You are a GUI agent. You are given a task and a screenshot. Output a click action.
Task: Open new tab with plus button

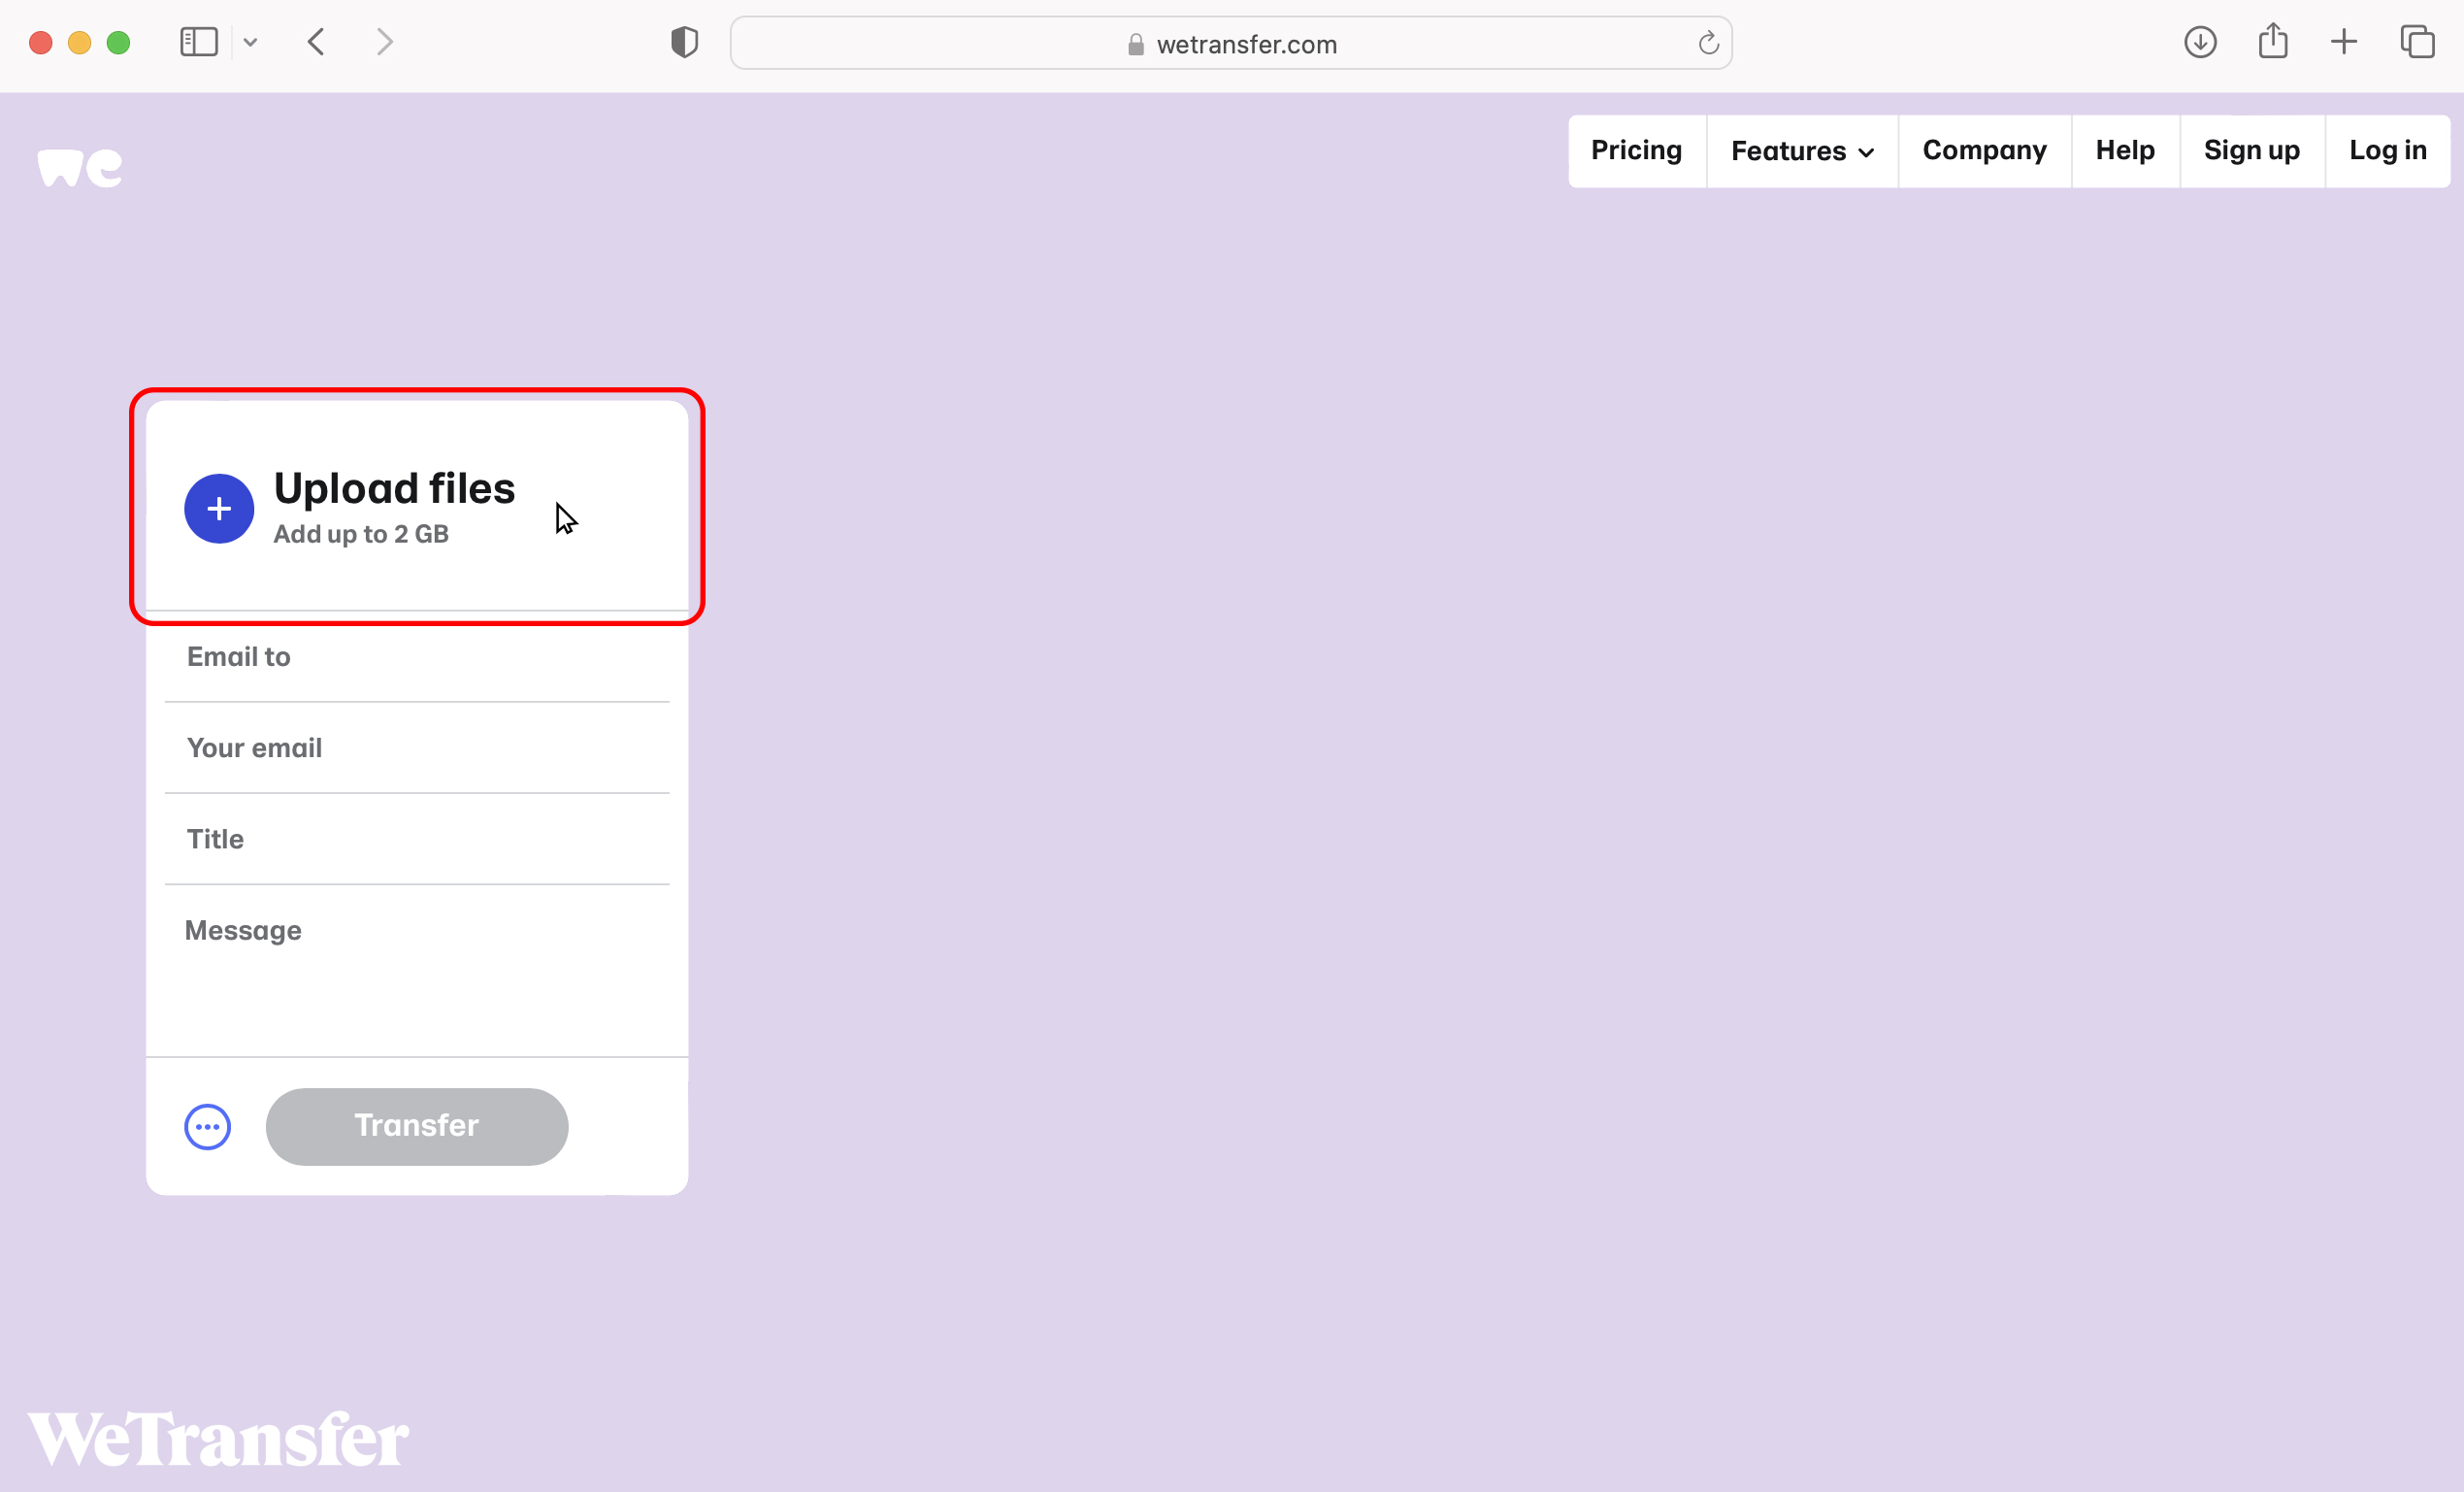pos(2345,43)
